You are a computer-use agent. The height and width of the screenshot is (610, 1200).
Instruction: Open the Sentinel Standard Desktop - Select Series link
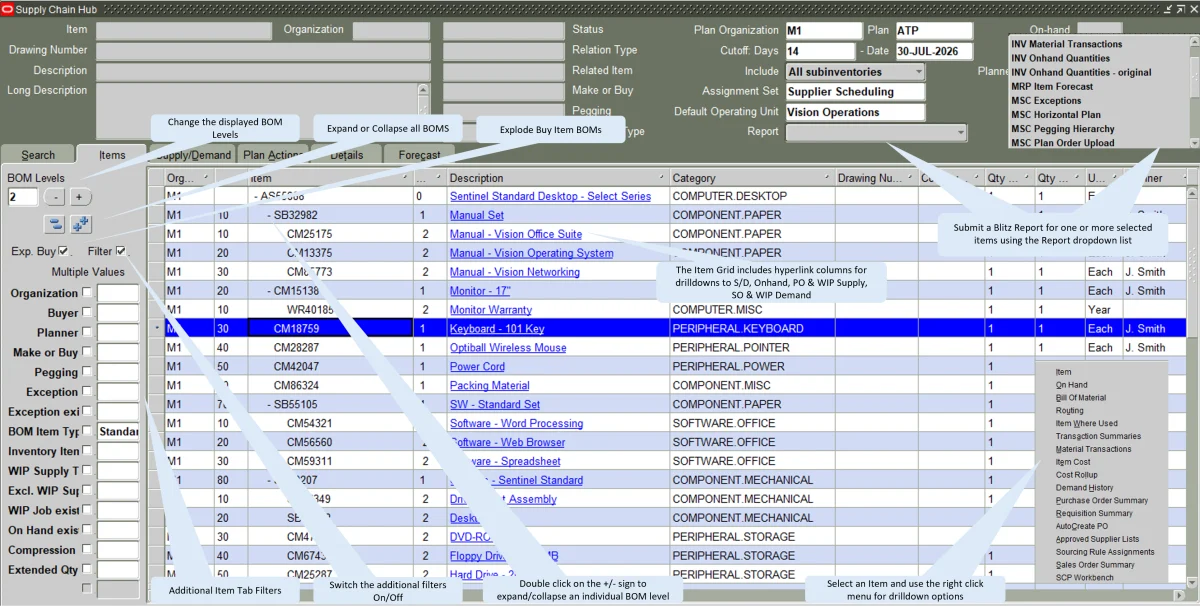click(x=550, y=196)
